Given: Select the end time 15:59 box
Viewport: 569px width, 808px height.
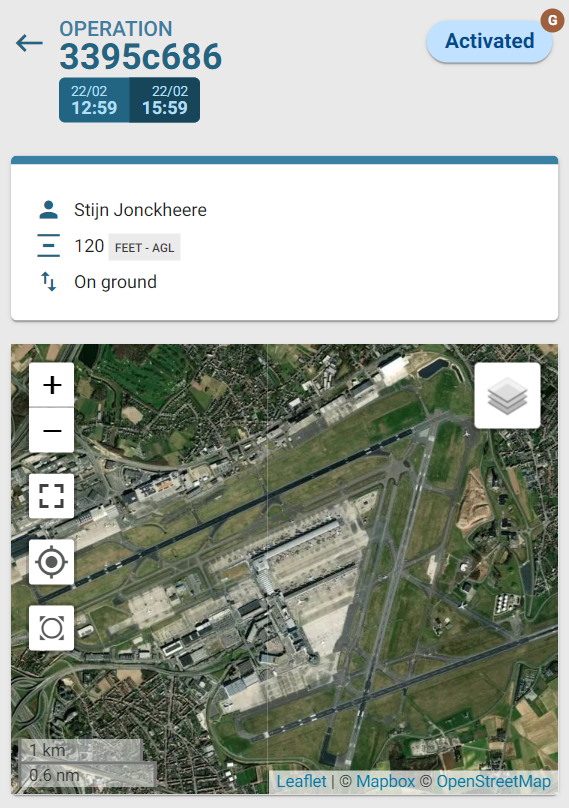Looking at the screenshot, I should [165, 100].
